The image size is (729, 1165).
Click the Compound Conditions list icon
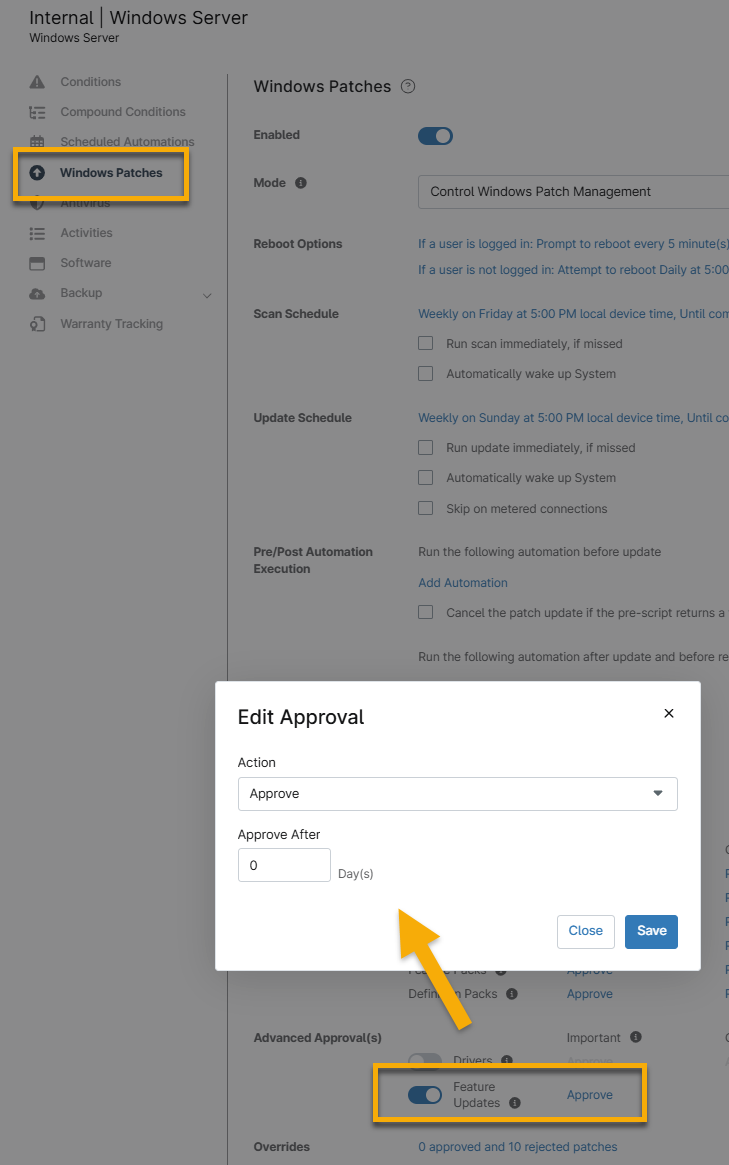click(x=36, y=112)
